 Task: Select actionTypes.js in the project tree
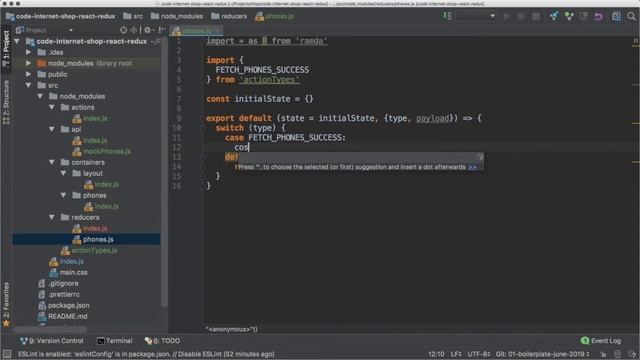pyautogui.click(x=89, y=251)
